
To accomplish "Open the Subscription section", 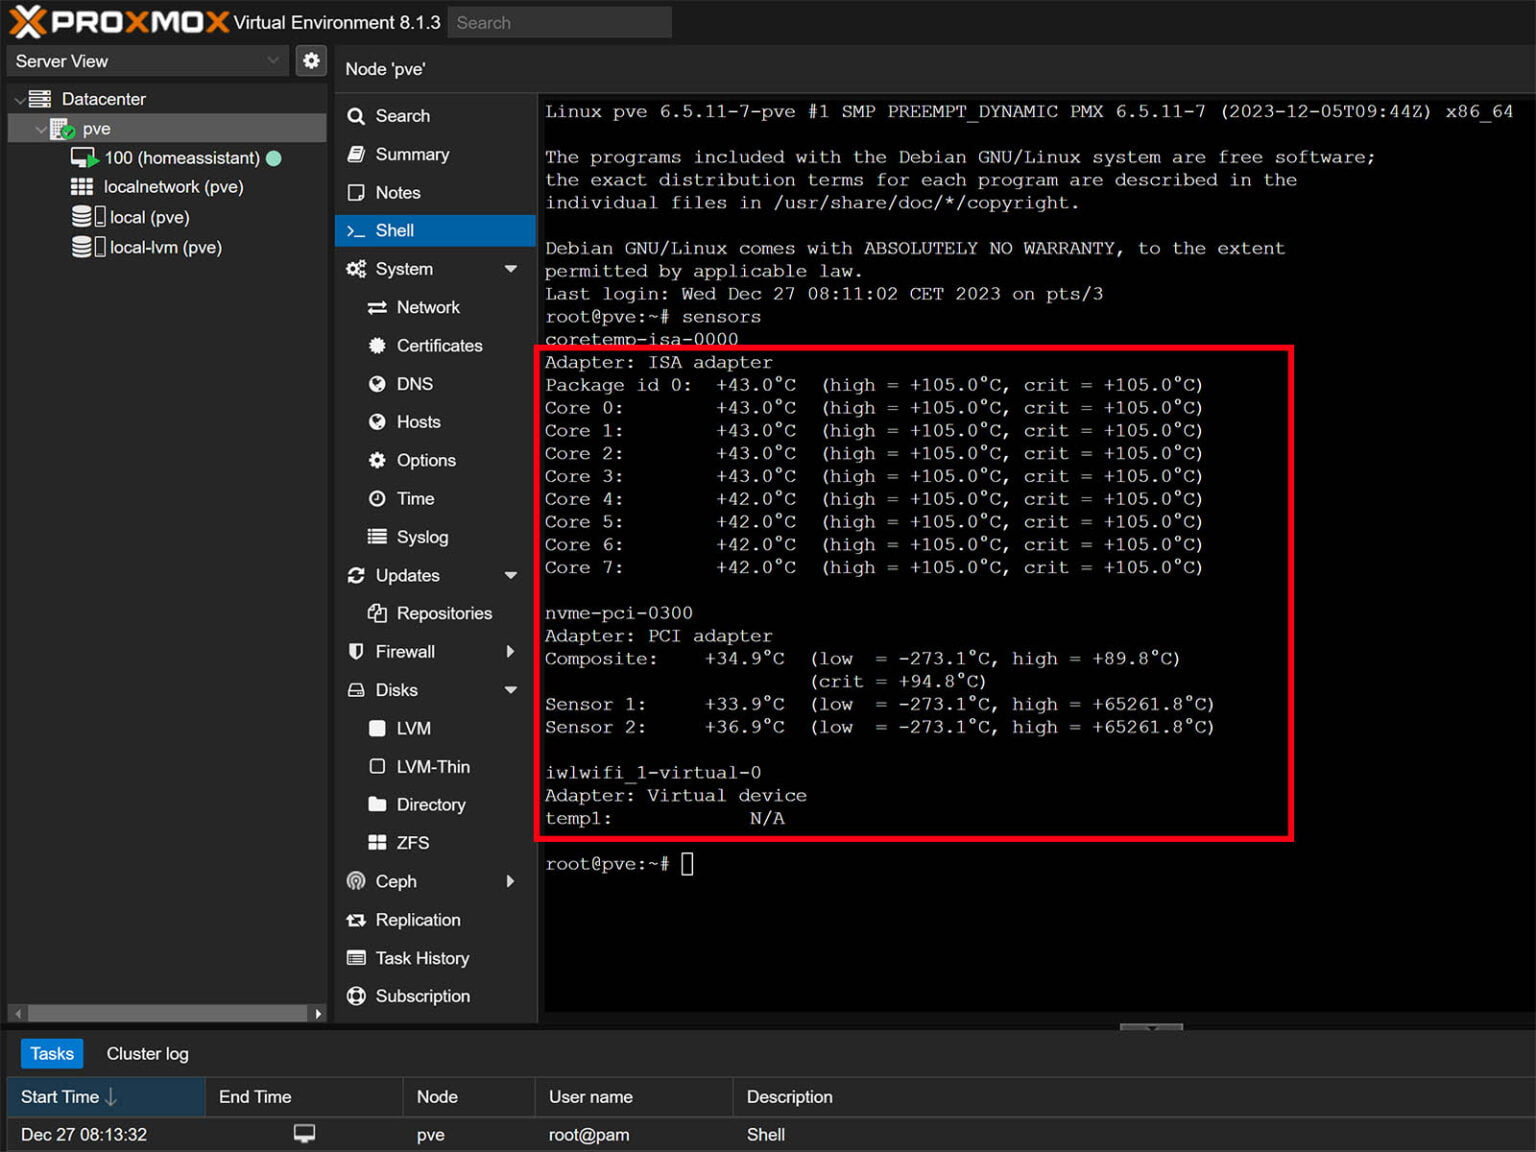I will pos(422,996).
